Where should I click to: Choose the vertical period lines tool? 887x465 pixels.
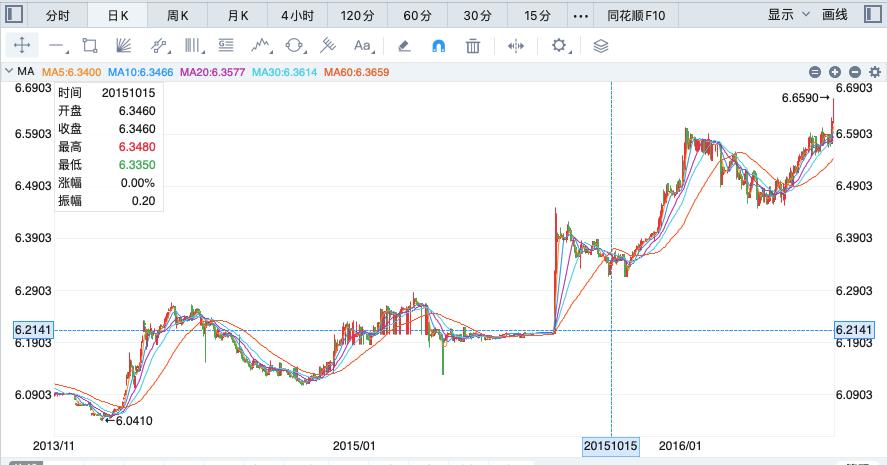[193, 46]
